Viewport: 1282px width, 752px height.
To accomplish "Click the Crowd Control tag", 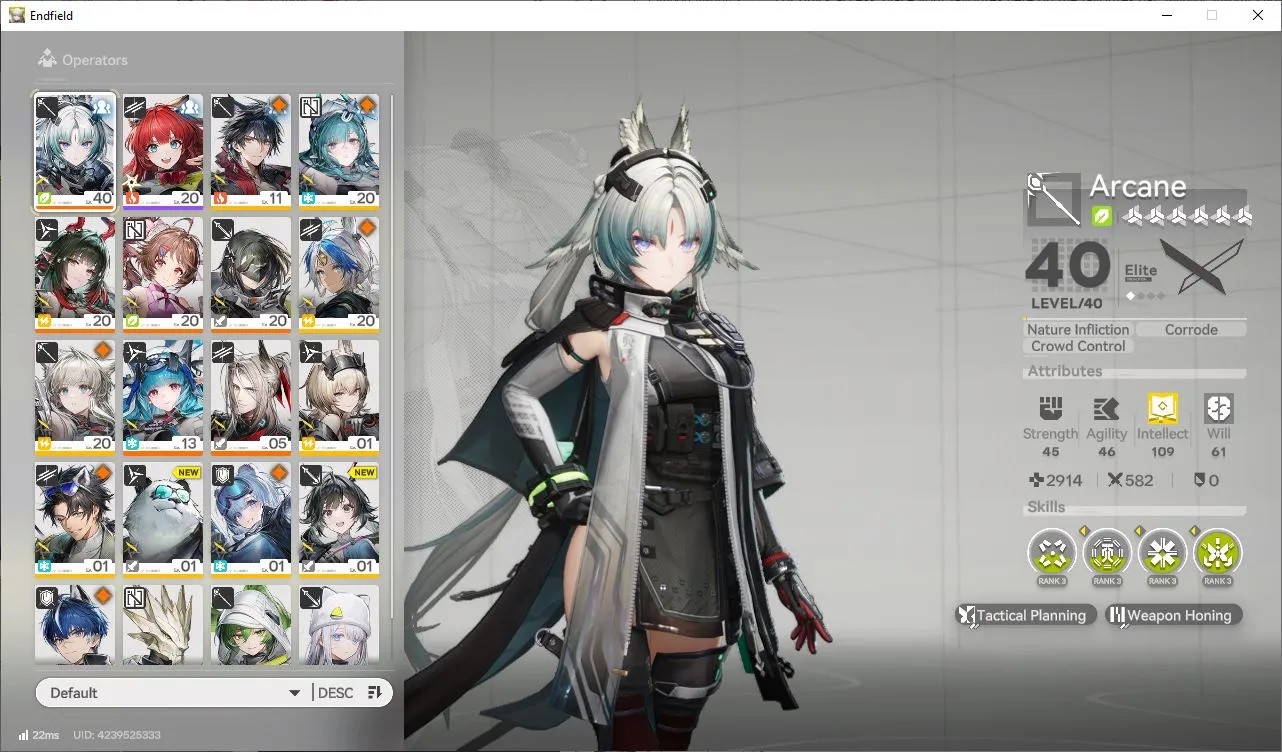I will click(1078, 346).
